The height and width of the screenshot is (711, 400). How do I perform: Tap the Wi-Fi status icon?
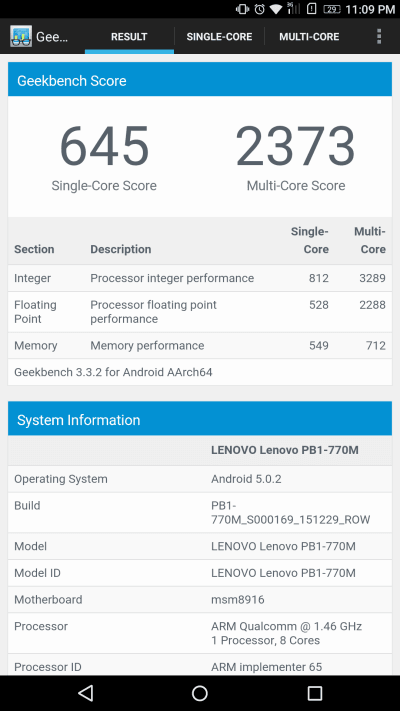tap(275, 9)
